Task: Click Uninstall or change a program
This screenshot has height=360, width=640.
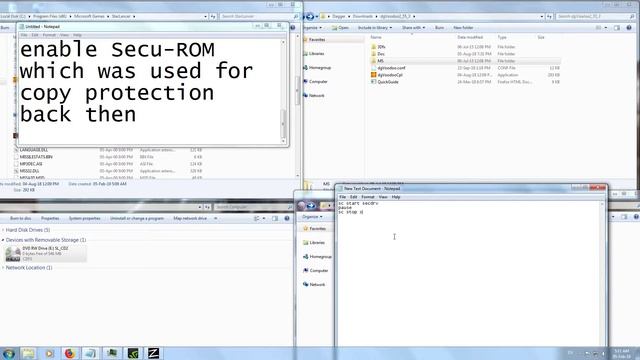Action: (x=137, y=218)
